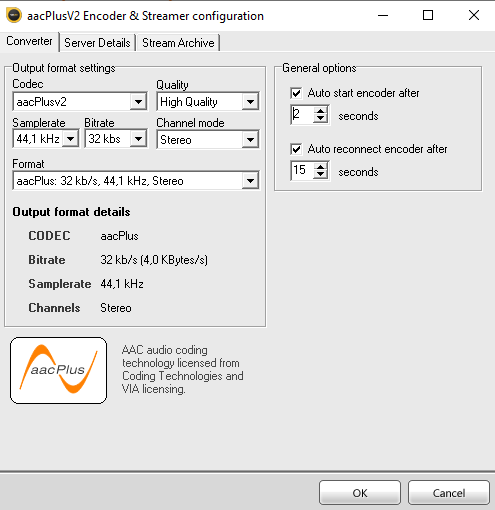
Task: Decrease auto reconnect seconds with down arrow
Action: click(x=320, y=175)
